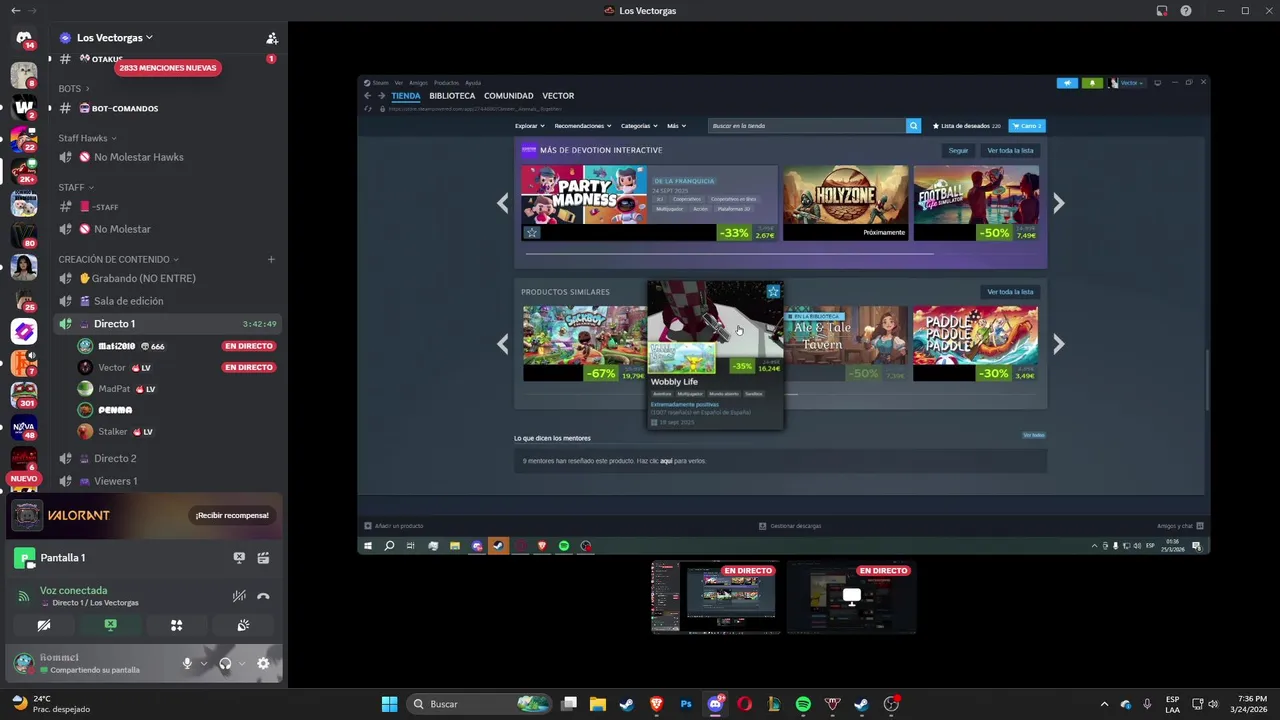Open Discord user settings gear
This screenshot has height=720, width=1280.
(x=263, y=663)
